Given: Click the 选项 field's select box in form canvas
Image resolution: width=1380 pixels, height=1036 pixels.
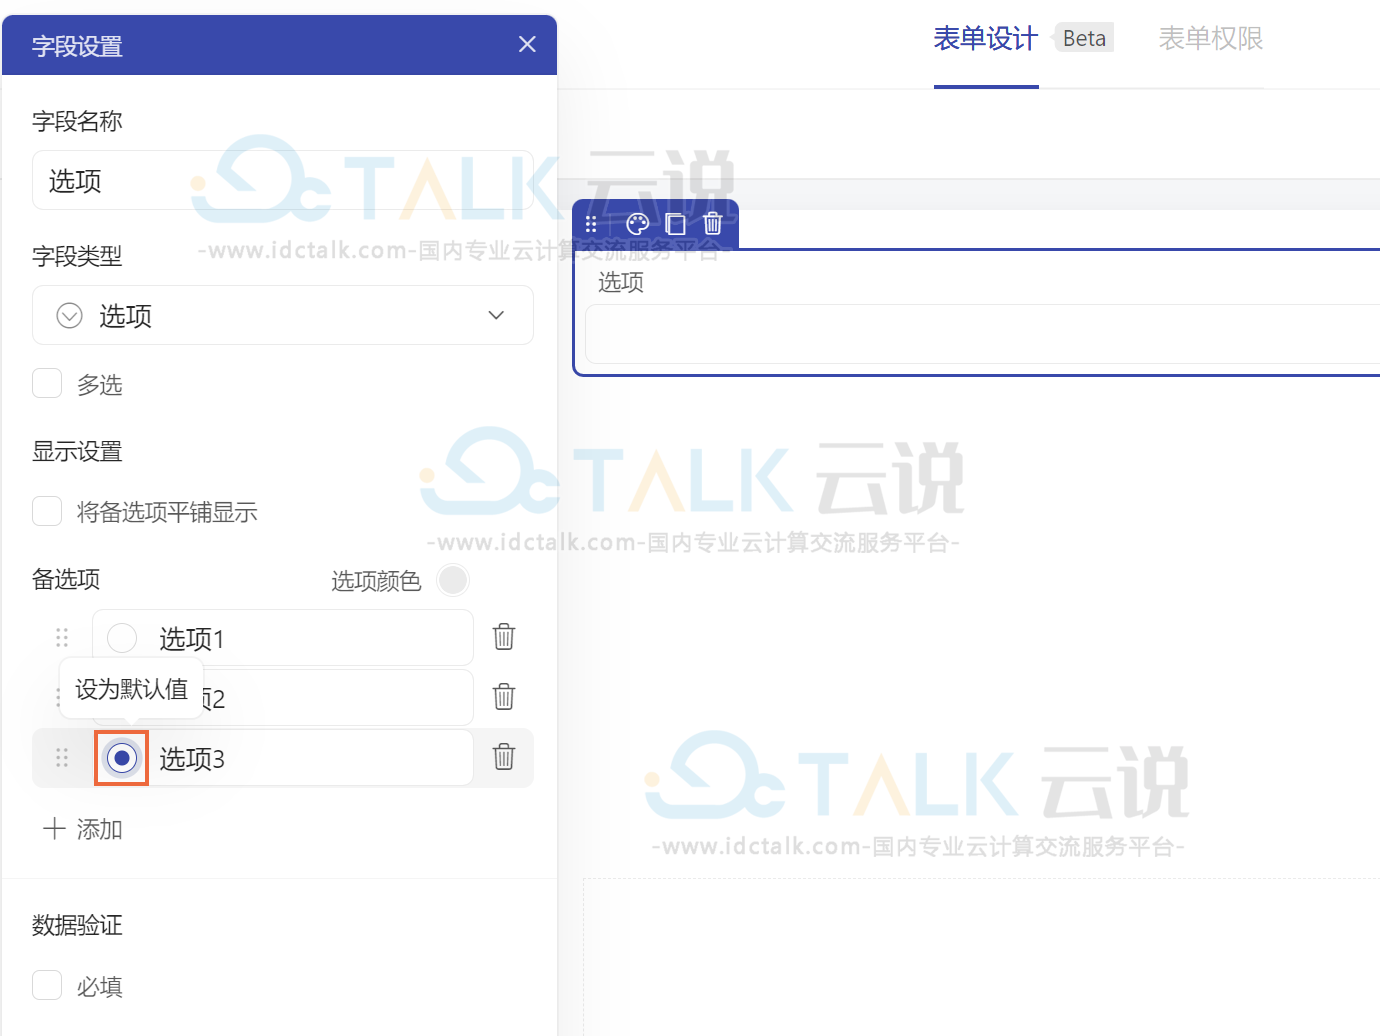Looking at the screenshot, I should pos(983,334).
